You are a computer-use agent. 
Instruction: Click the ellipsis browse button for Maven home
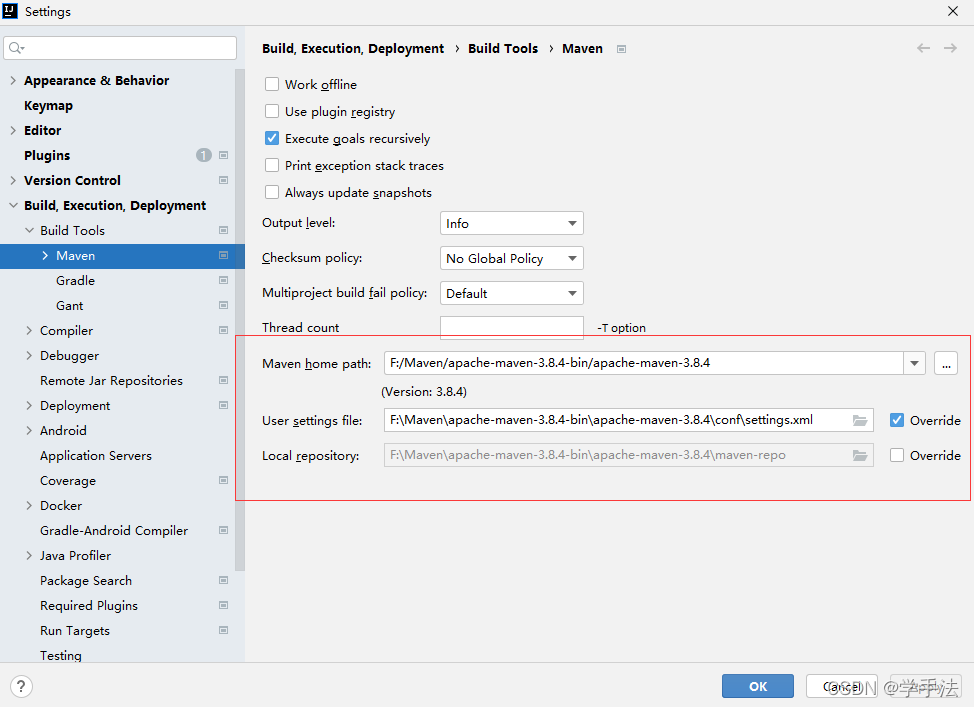946,363
